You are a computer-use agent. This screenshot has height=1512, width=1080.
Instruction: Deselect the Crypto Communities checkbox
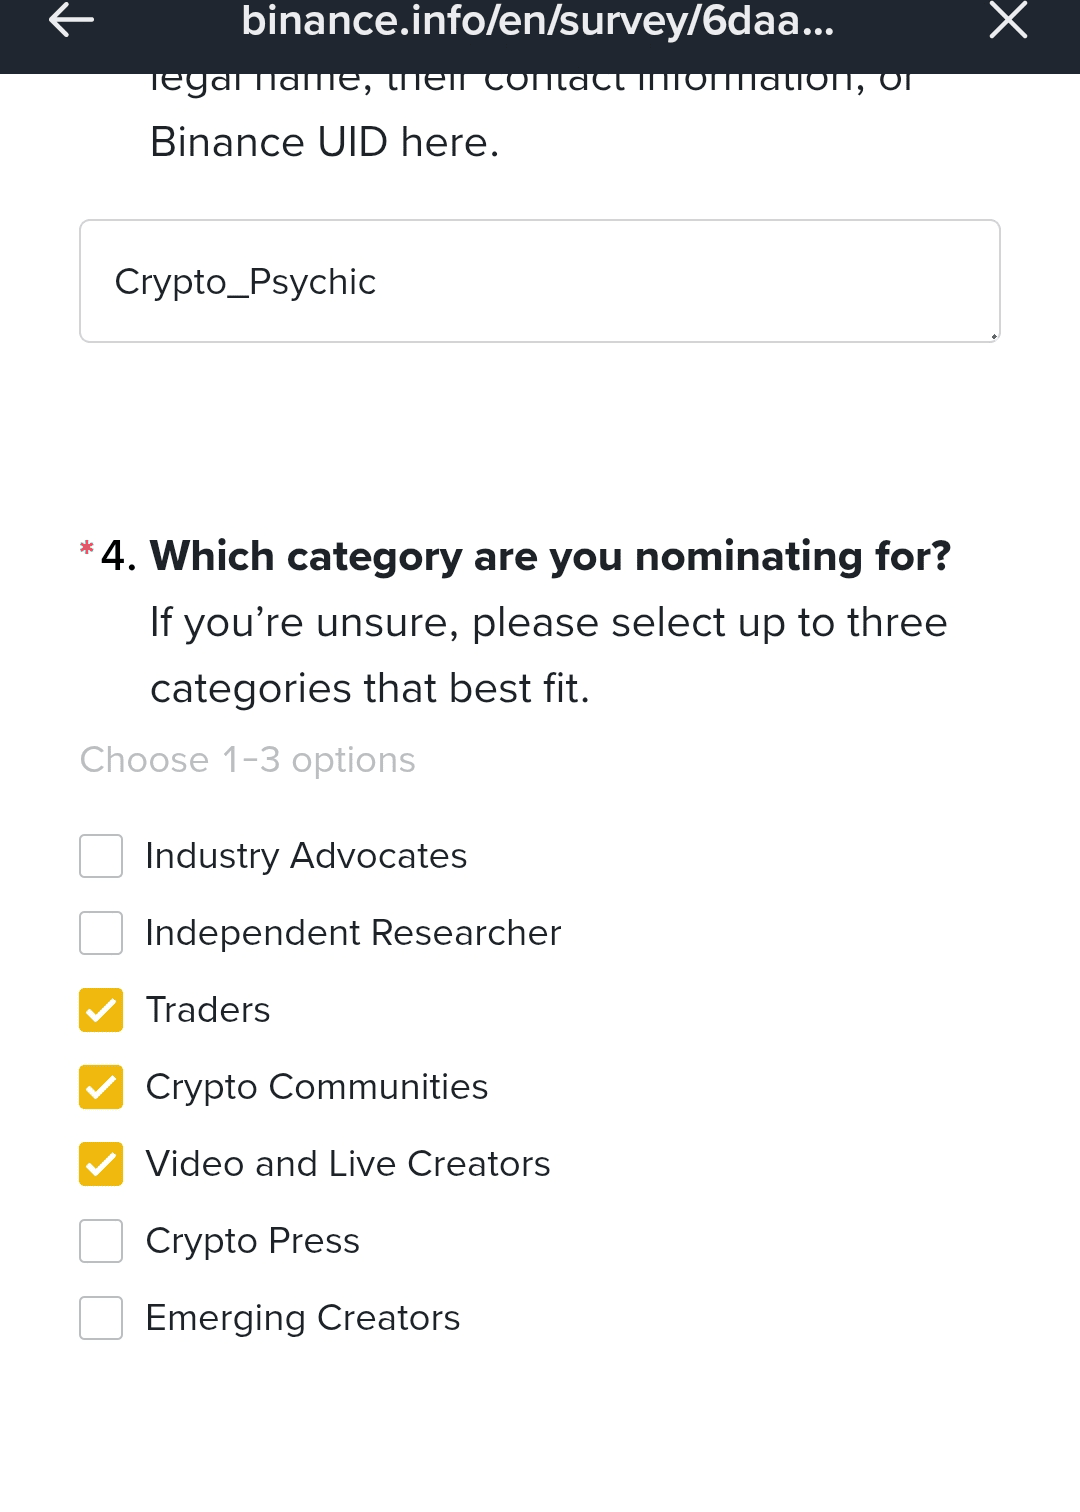tap(101, 1087)
